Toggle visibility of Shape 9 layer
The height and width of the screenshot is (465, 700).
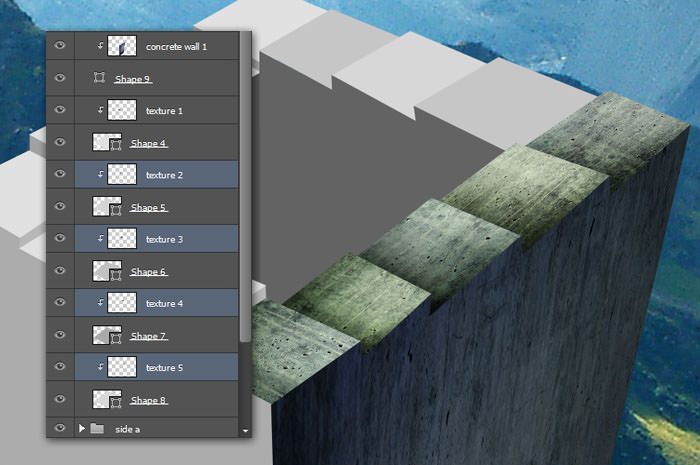pos(60,78)
